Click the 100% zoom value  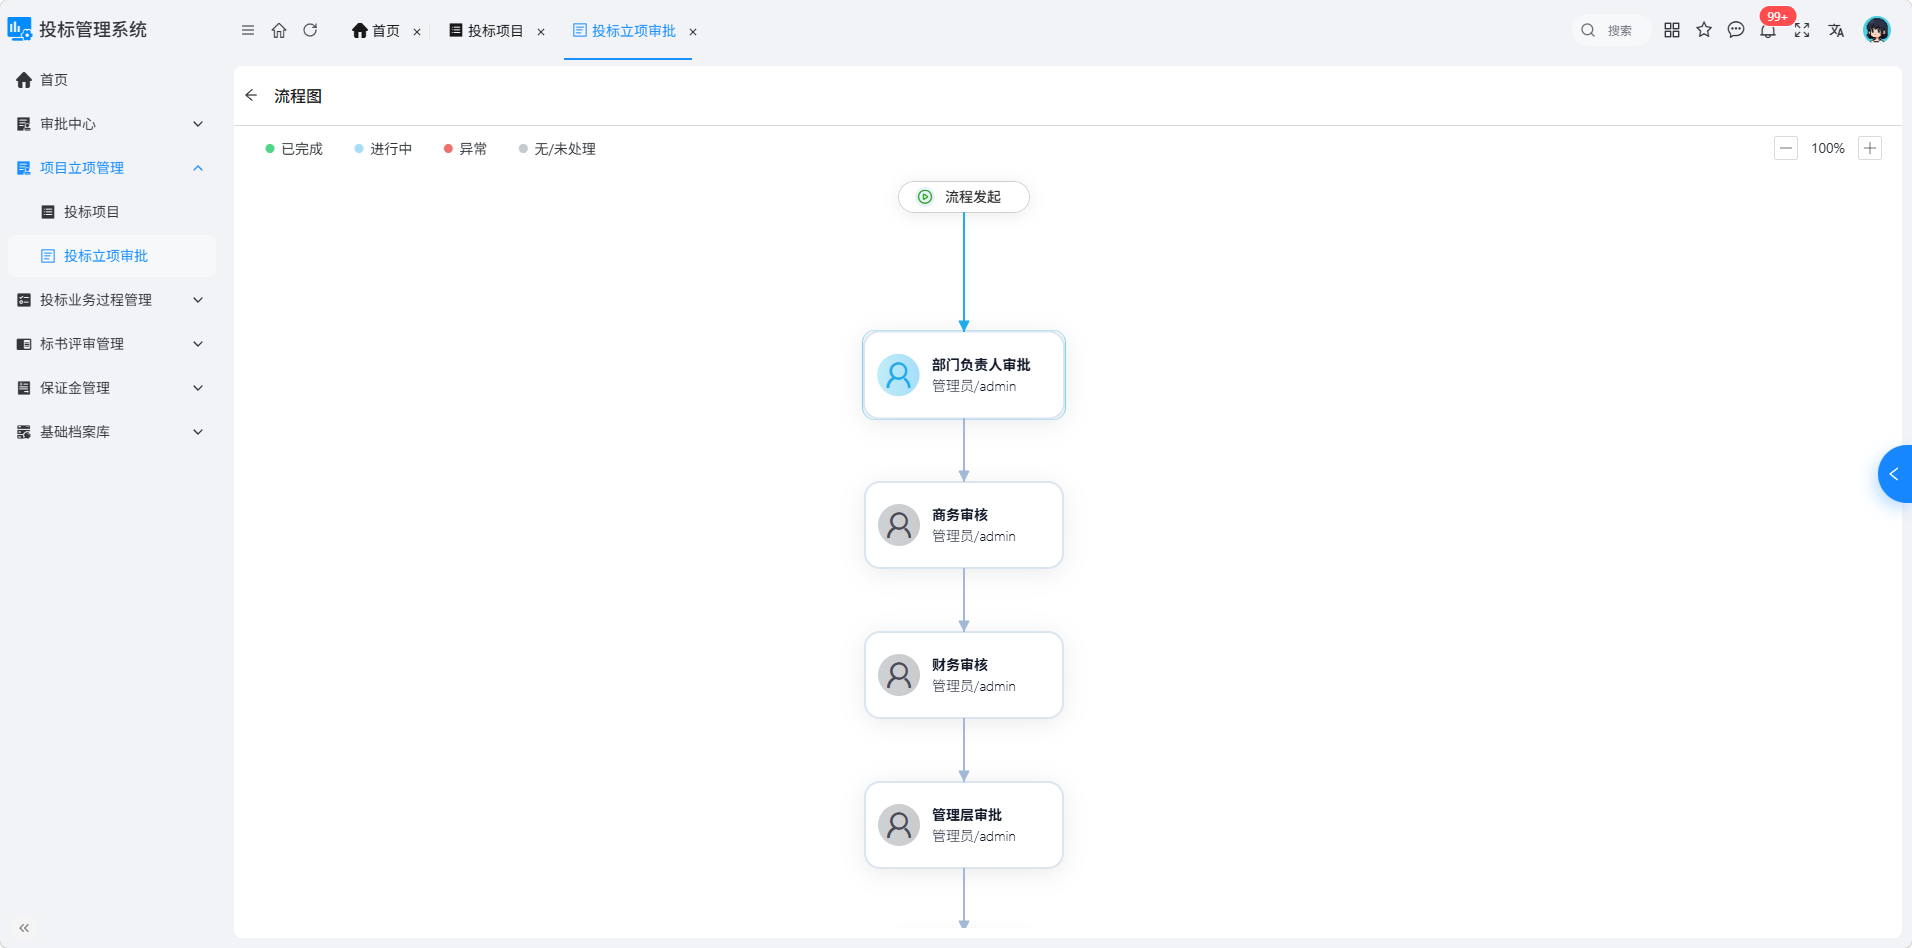1828,148
